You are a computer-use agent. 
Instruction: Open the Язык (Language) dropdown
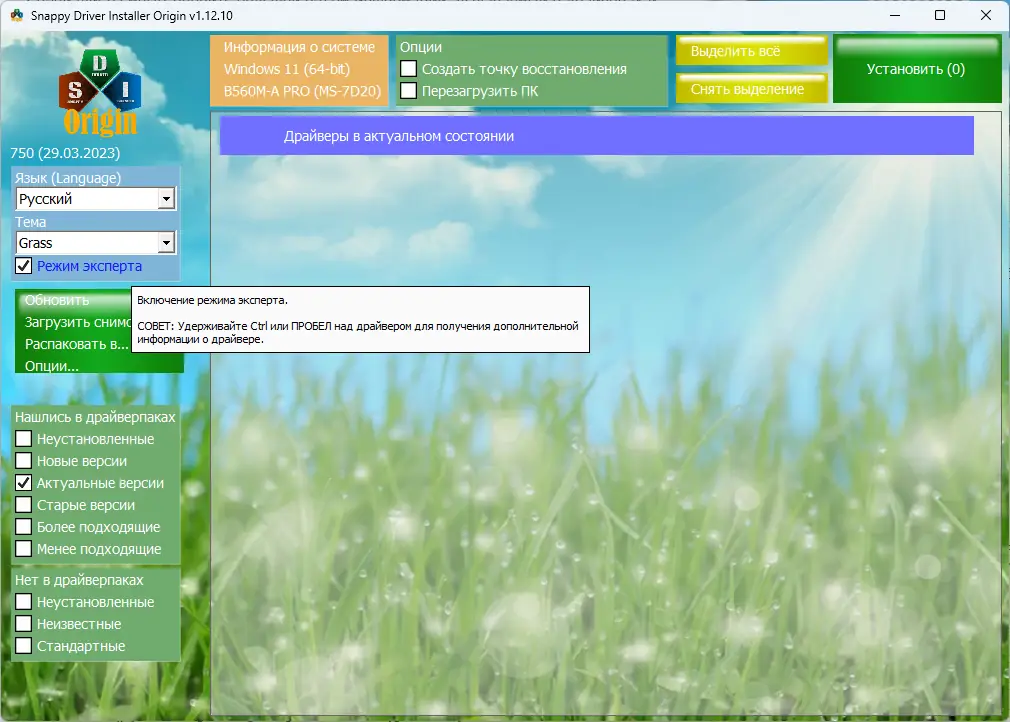pos(166,198)
